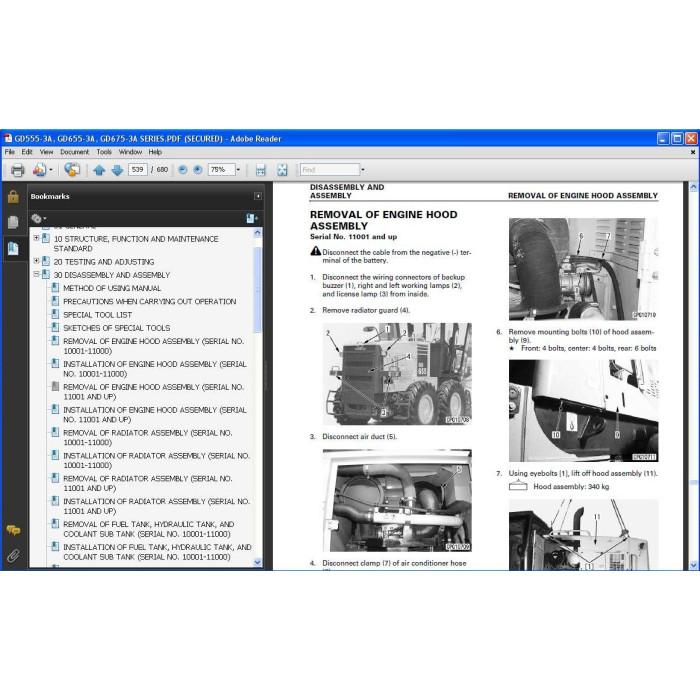Go to previous page with up arrow
Viewport: 700px width, 700px height.
(99, 170)
